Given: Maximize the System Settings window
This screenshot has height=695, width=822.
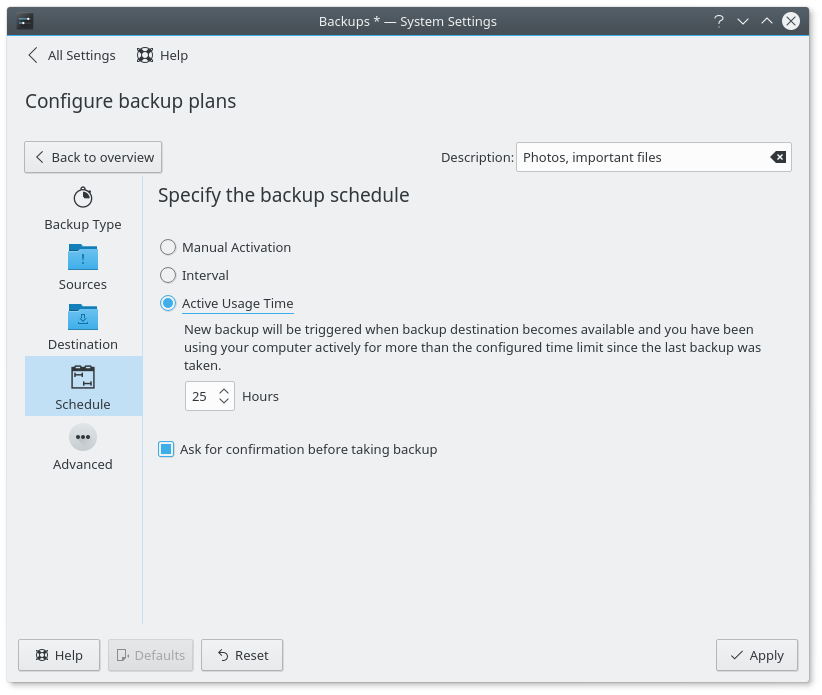Looking at the screenshot, I should 767,21.
